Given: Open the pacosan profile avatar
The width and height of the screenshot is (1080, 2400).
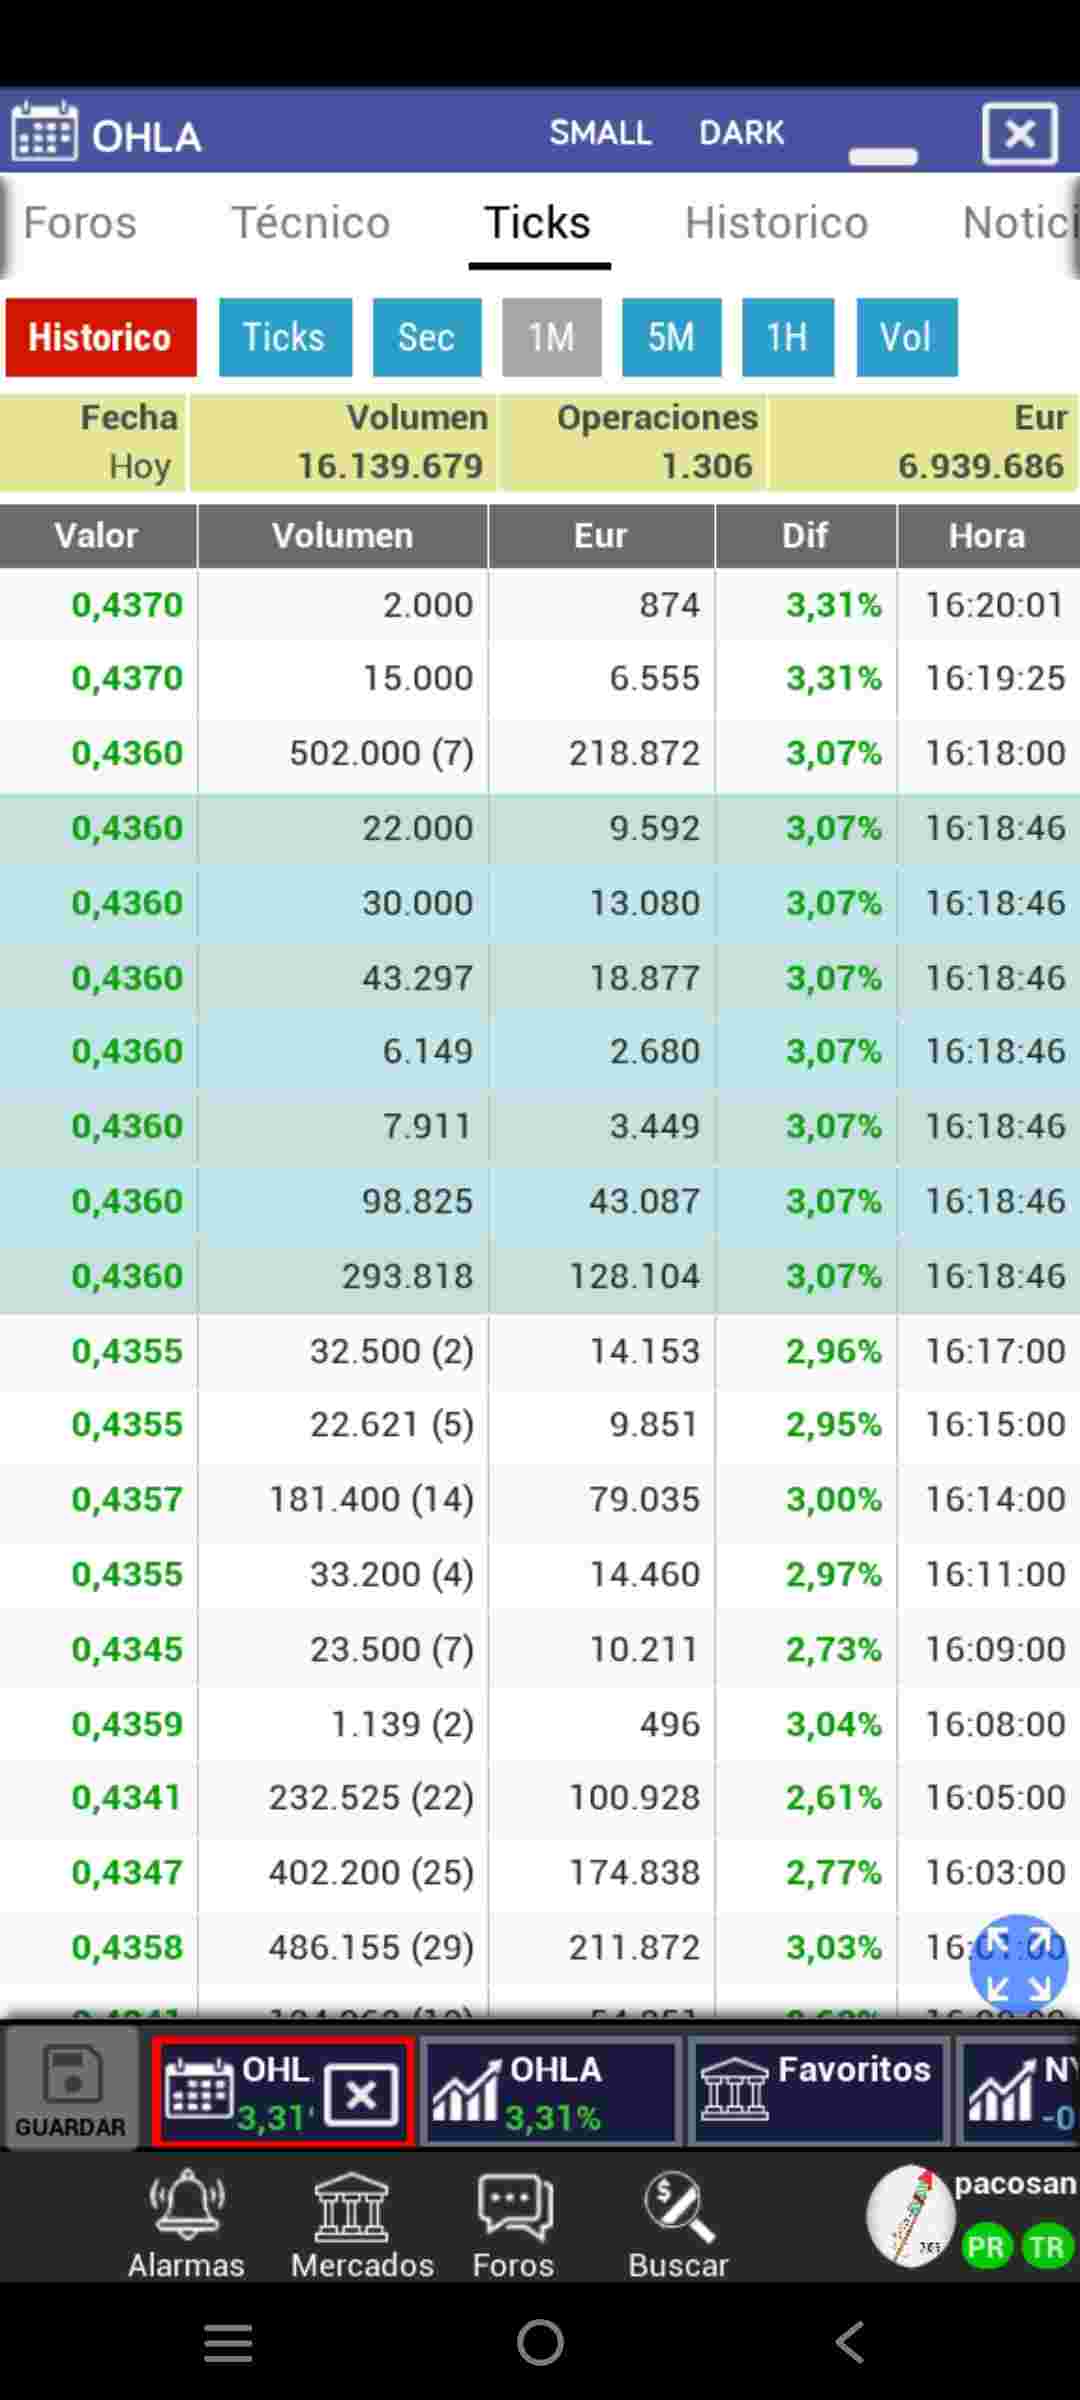Looking at the screenshot, I should [x=911, y=2215].
